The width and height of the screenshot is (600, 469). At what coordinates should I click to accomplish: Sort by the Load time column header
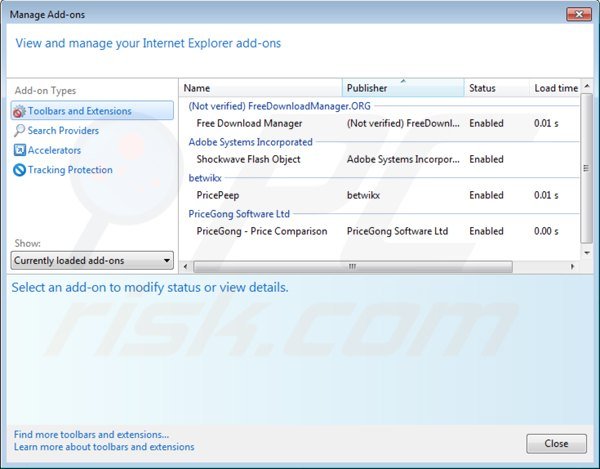pos(555,88)
